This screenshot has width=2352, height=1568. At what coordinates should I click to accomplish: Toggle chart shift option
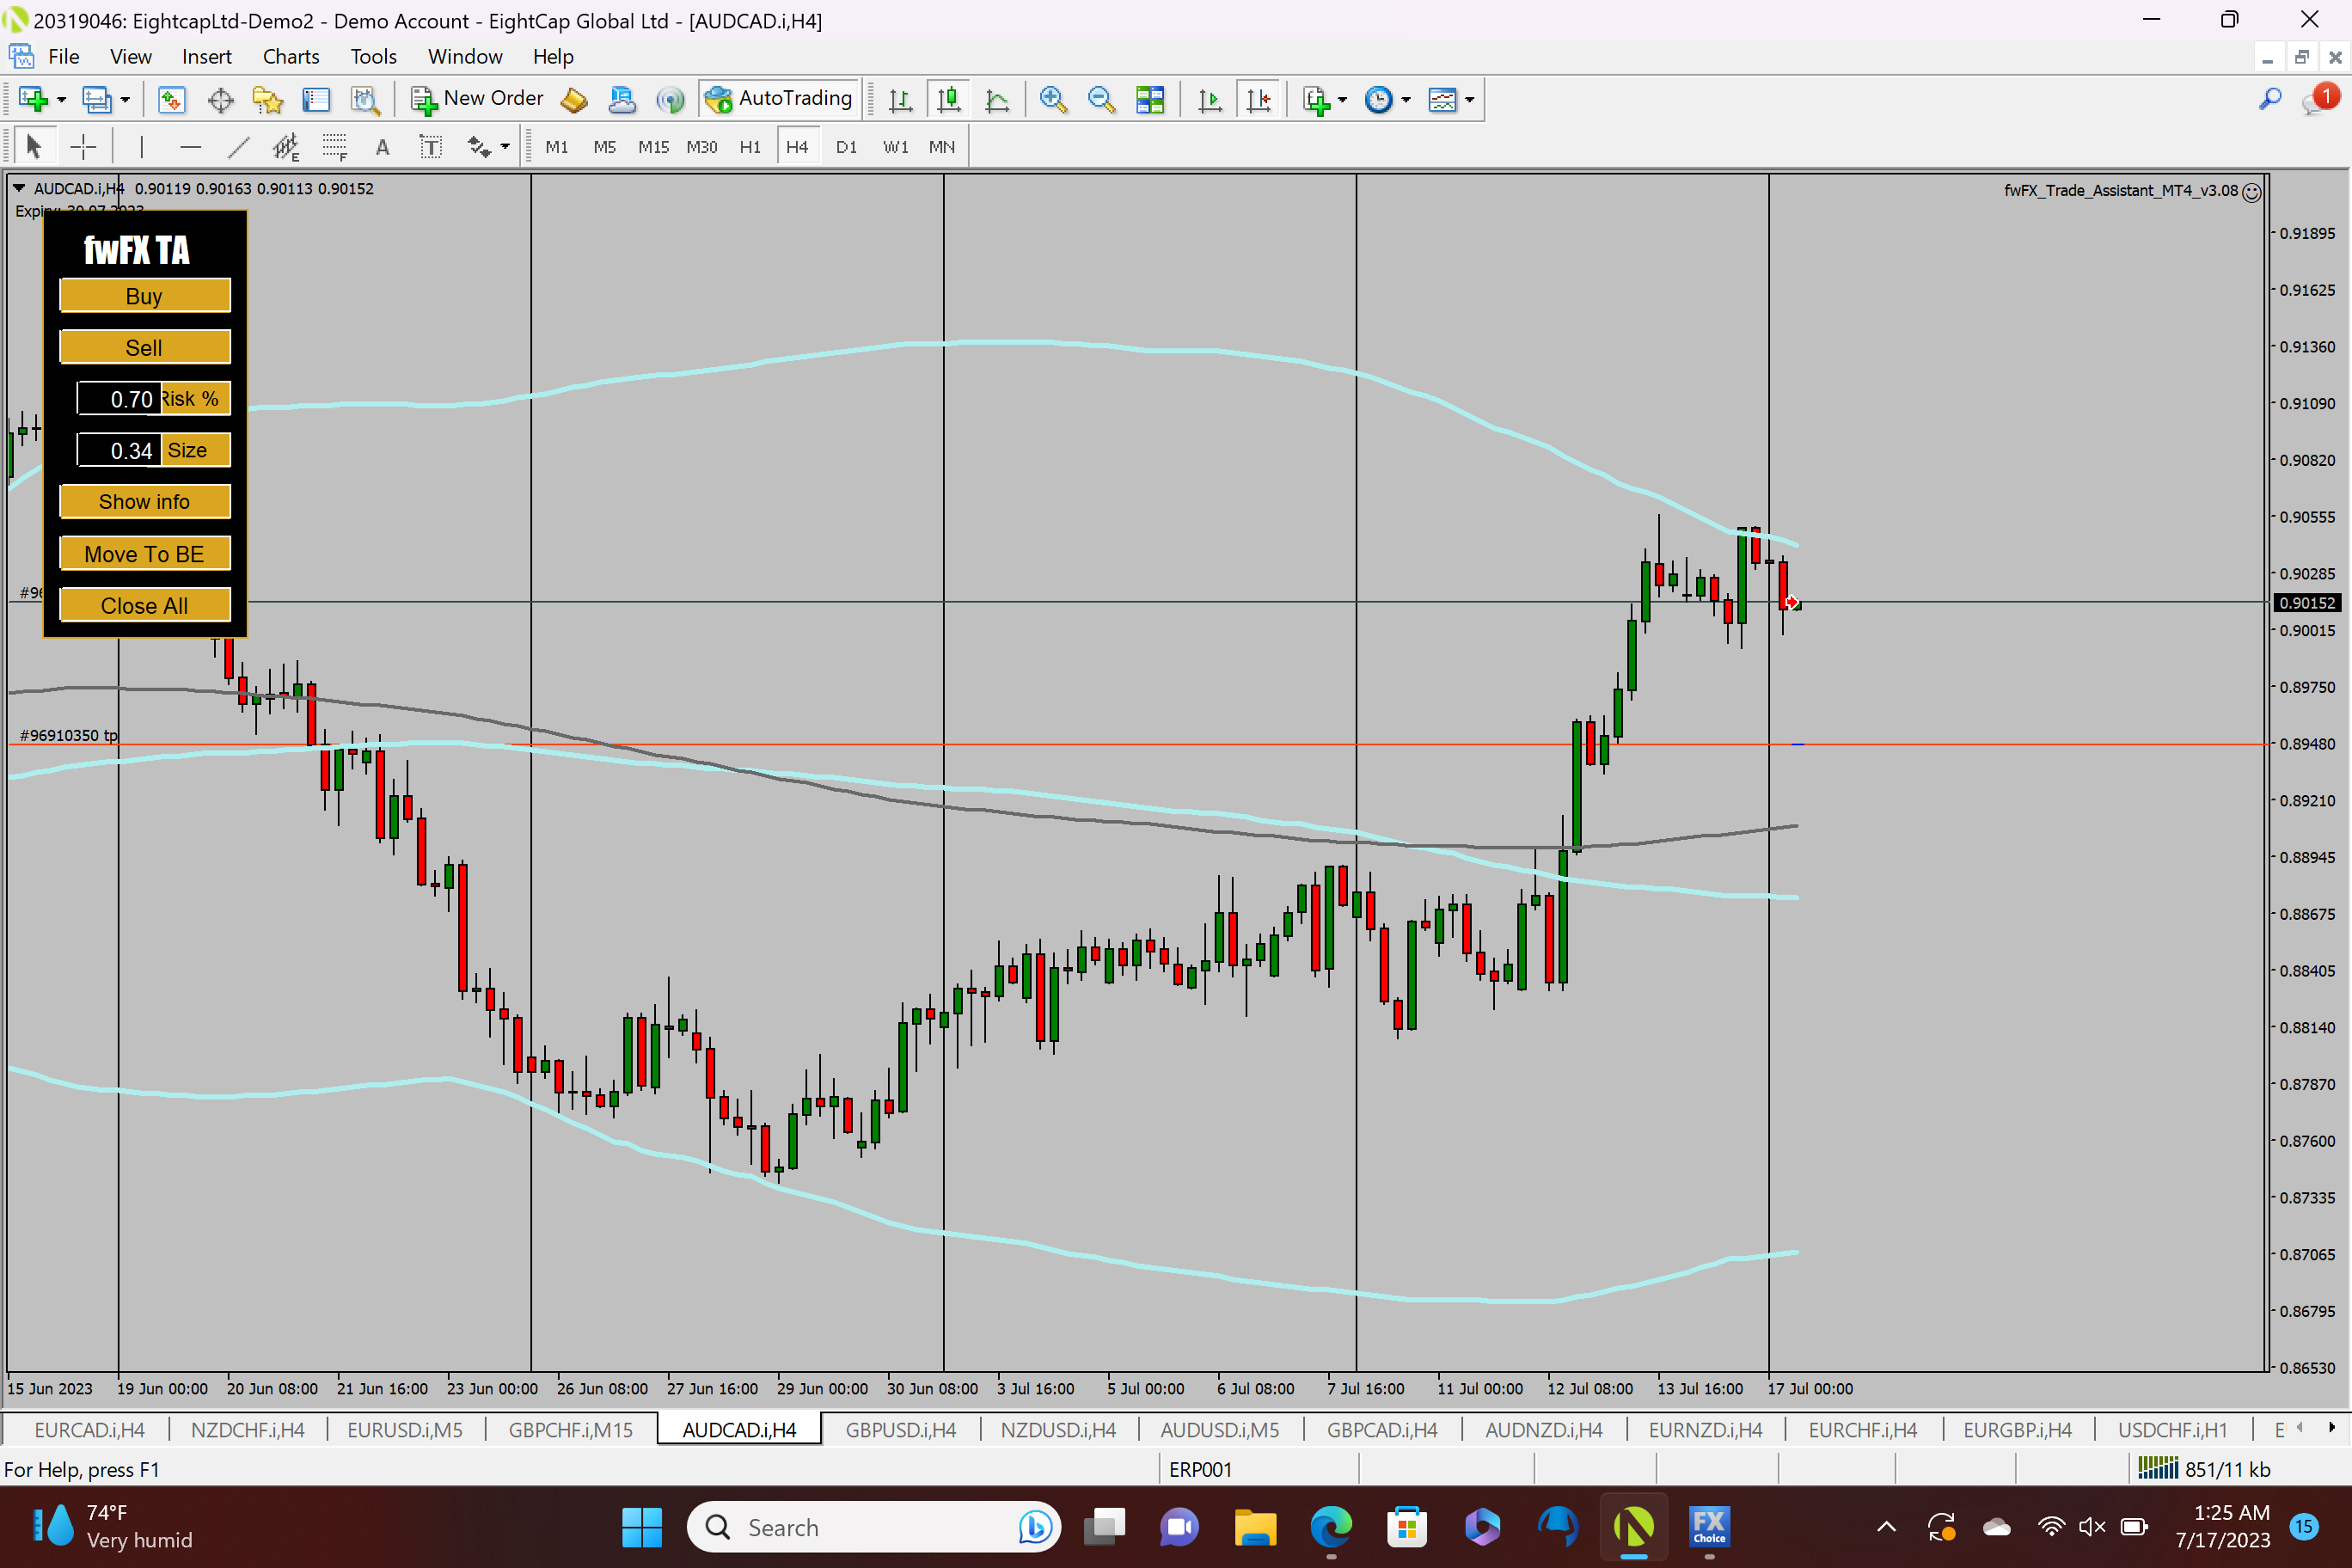1258,99
